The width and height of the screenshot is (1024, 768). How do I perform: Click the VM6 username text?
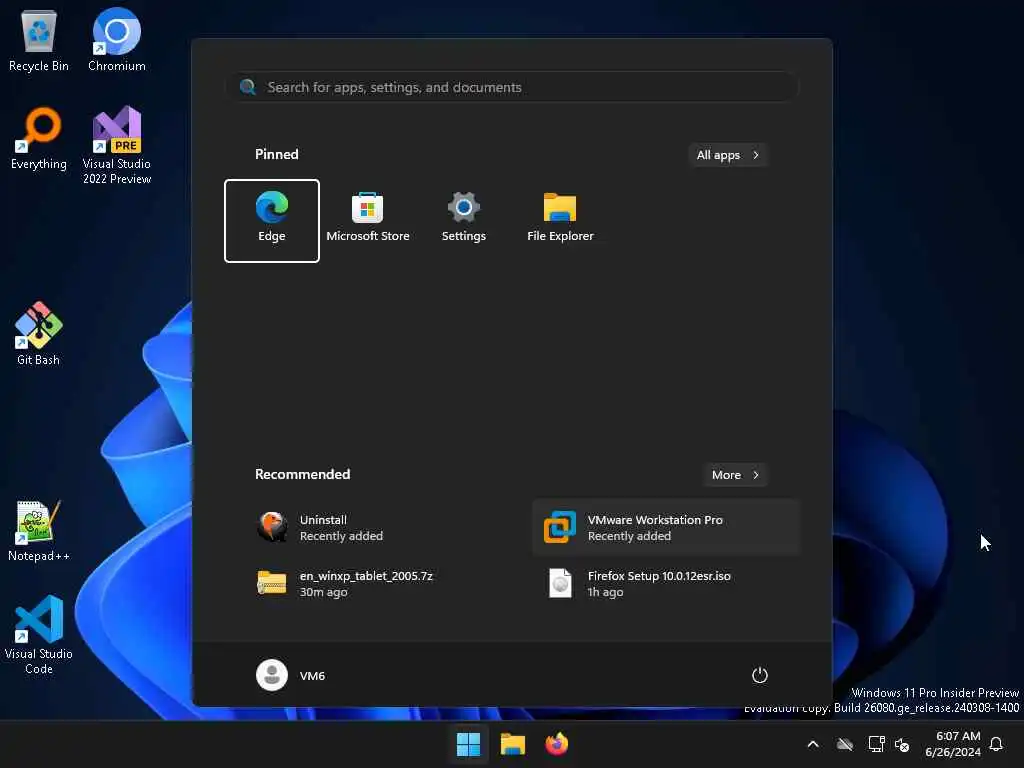pyautogui.click(x=312, y=676)
